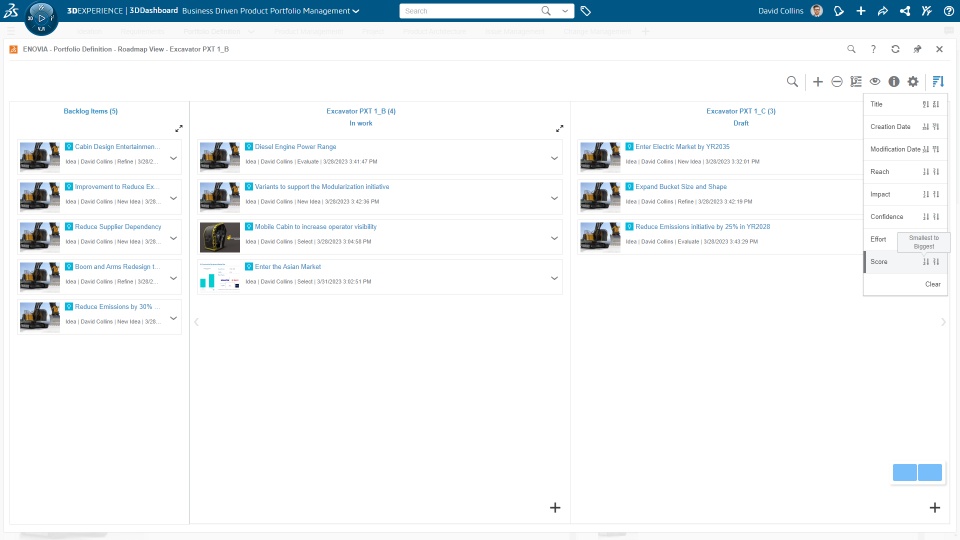The image size is (960, 540).
Task: Expand Improvement to Reduce Ex... card chevron
Action: 173,198
